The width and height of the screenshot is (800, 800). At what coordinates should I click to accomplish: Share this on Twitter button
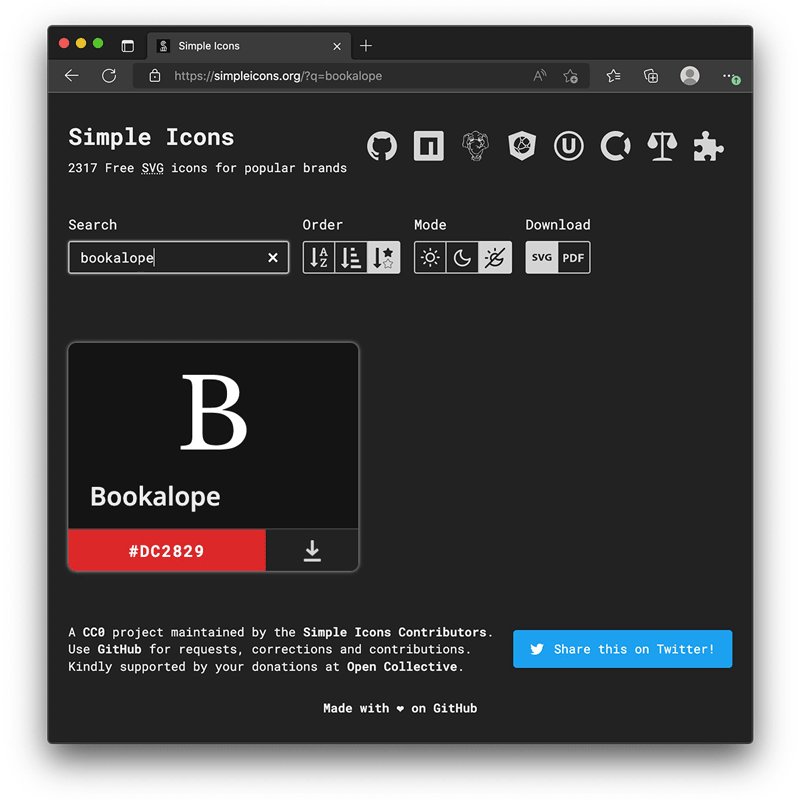(622, 649)
